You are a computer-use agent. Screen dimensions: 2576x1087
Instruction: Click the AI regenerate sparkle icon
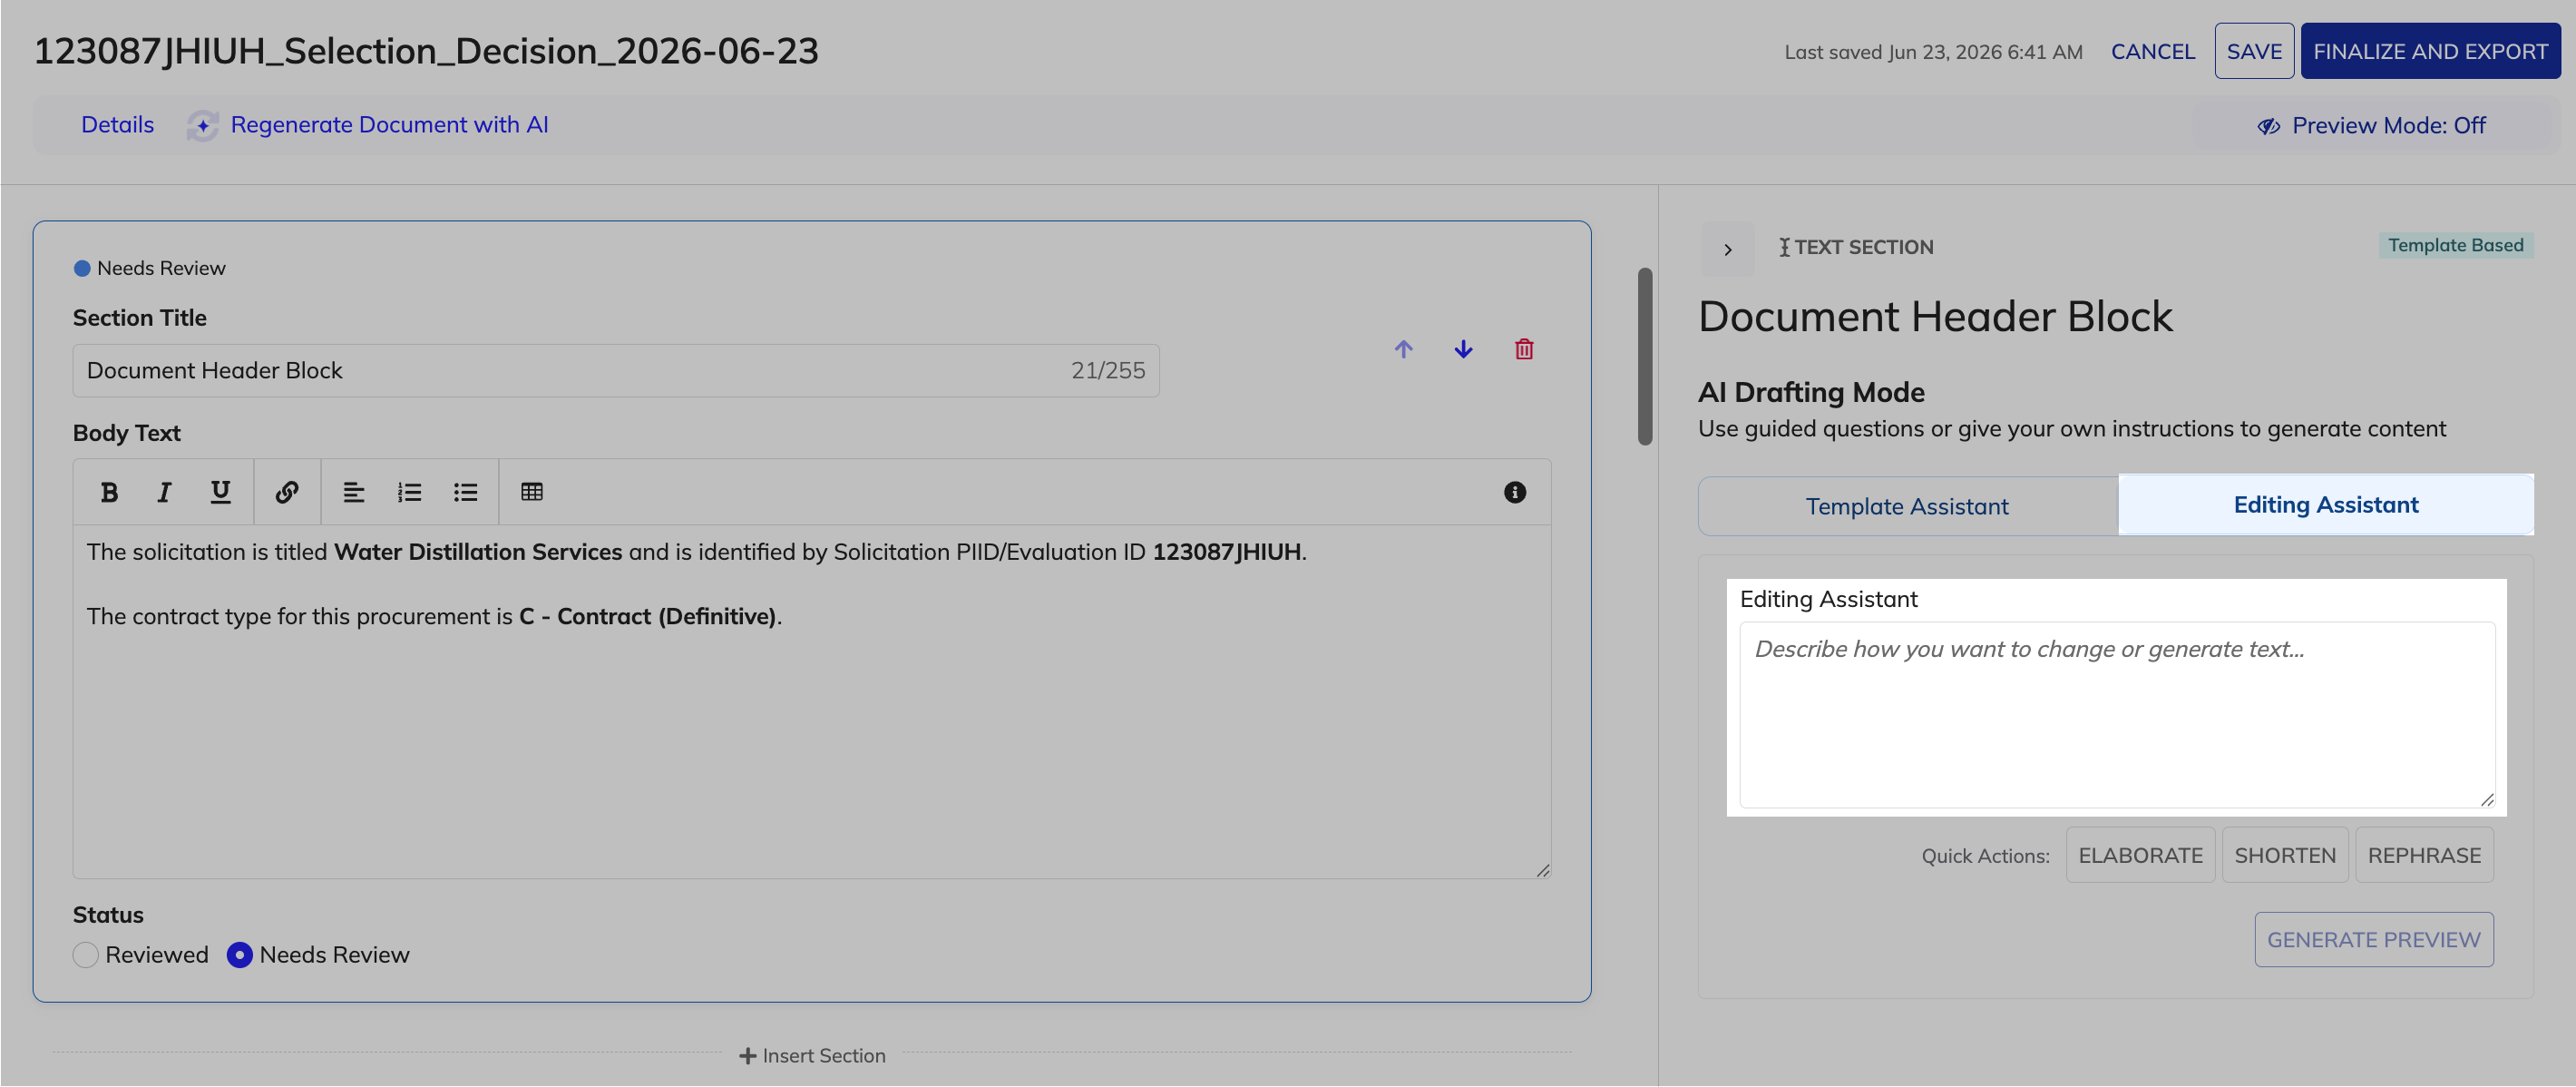click(203, 125)
